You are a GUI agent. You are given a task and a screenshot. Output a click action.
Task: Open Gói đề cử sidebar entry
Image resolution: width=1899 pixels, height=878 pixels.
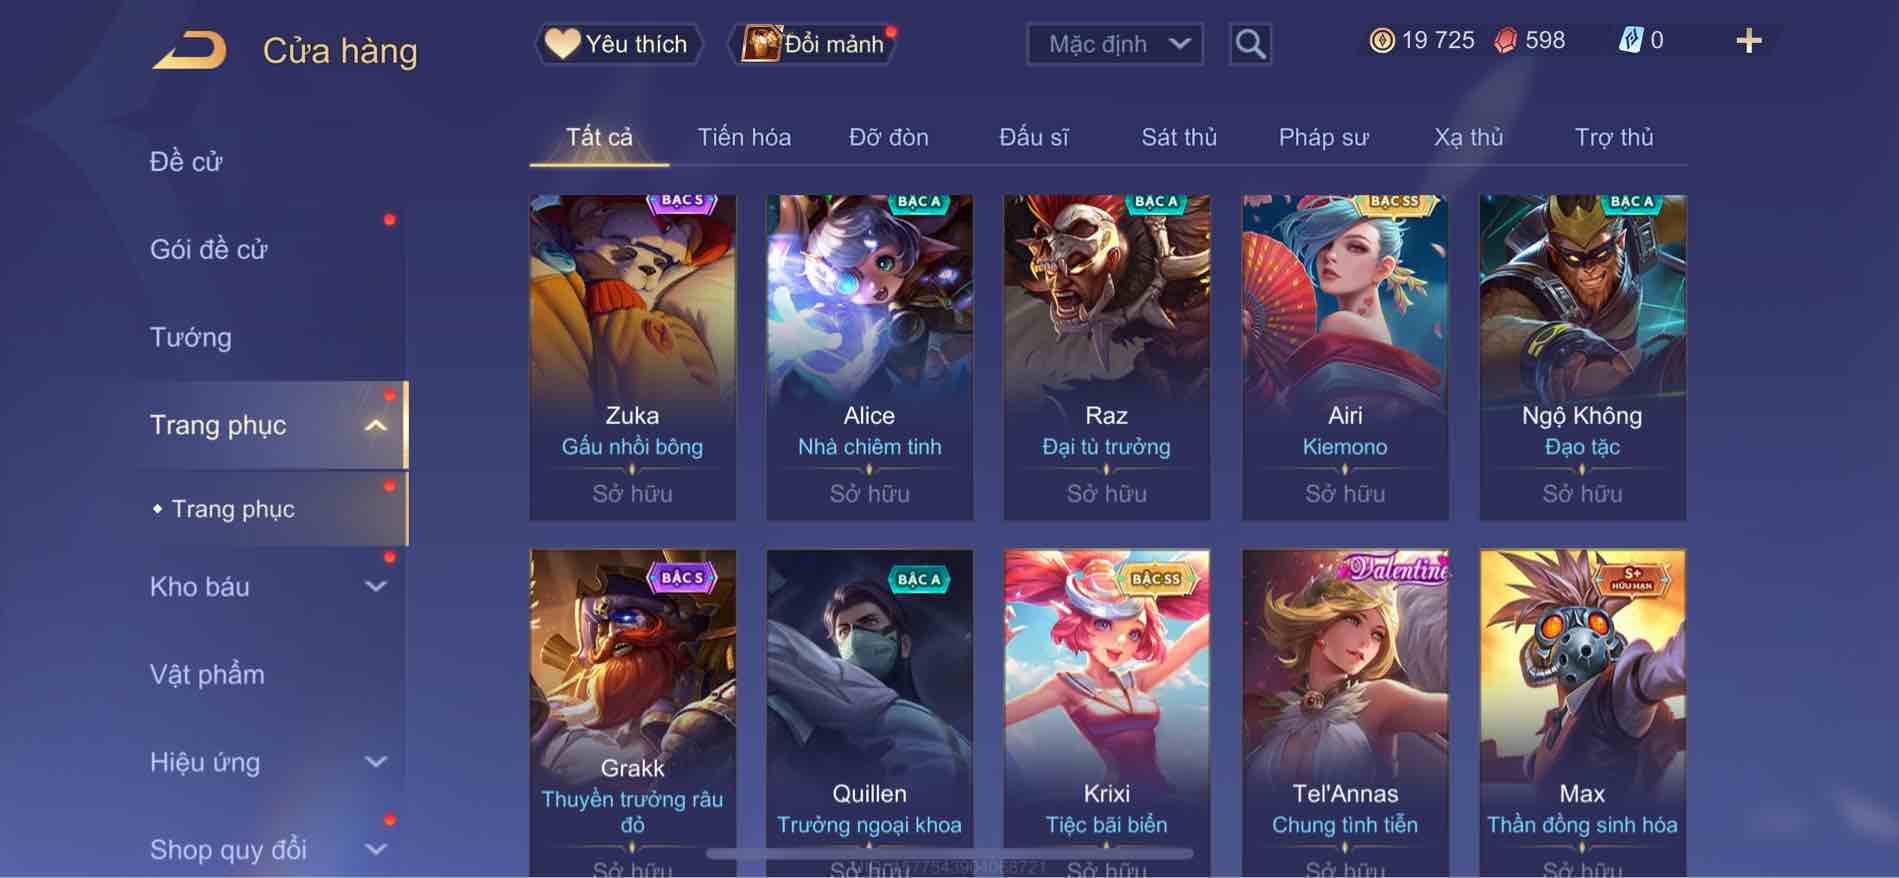209,249
